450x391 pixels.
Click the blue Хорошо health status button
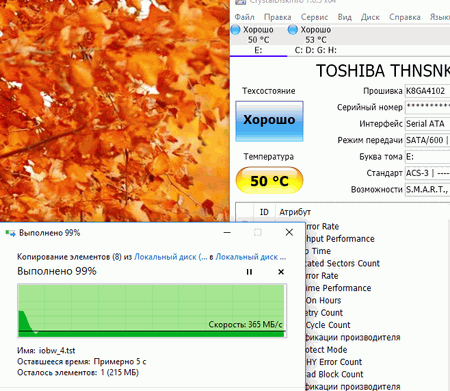click(x=269, y=121)
